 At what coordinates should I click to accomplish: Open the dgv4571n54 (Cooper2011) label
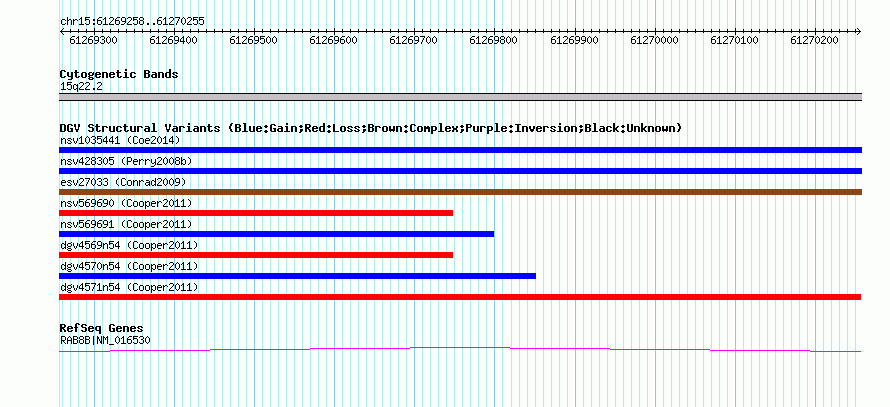click(x=129, y=287)
